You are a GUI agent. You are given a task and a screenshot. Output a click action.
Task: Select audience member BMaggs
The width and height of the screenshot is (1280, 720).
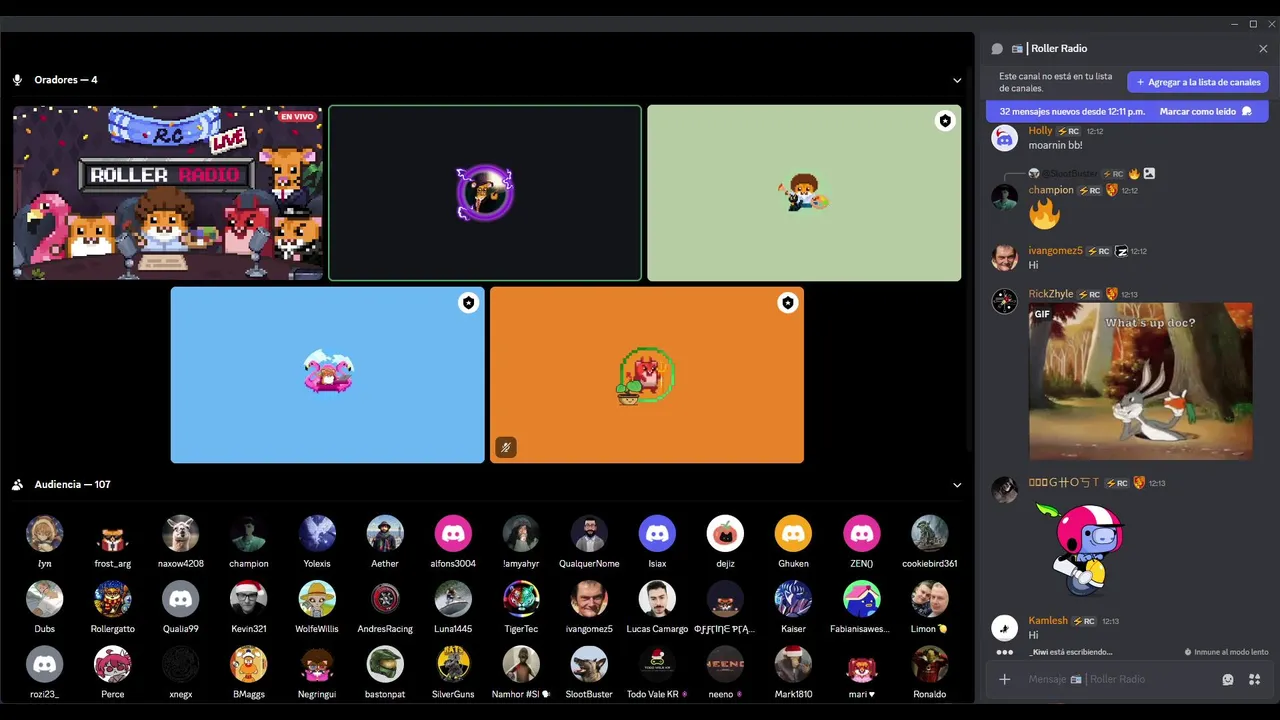point(249,671)
